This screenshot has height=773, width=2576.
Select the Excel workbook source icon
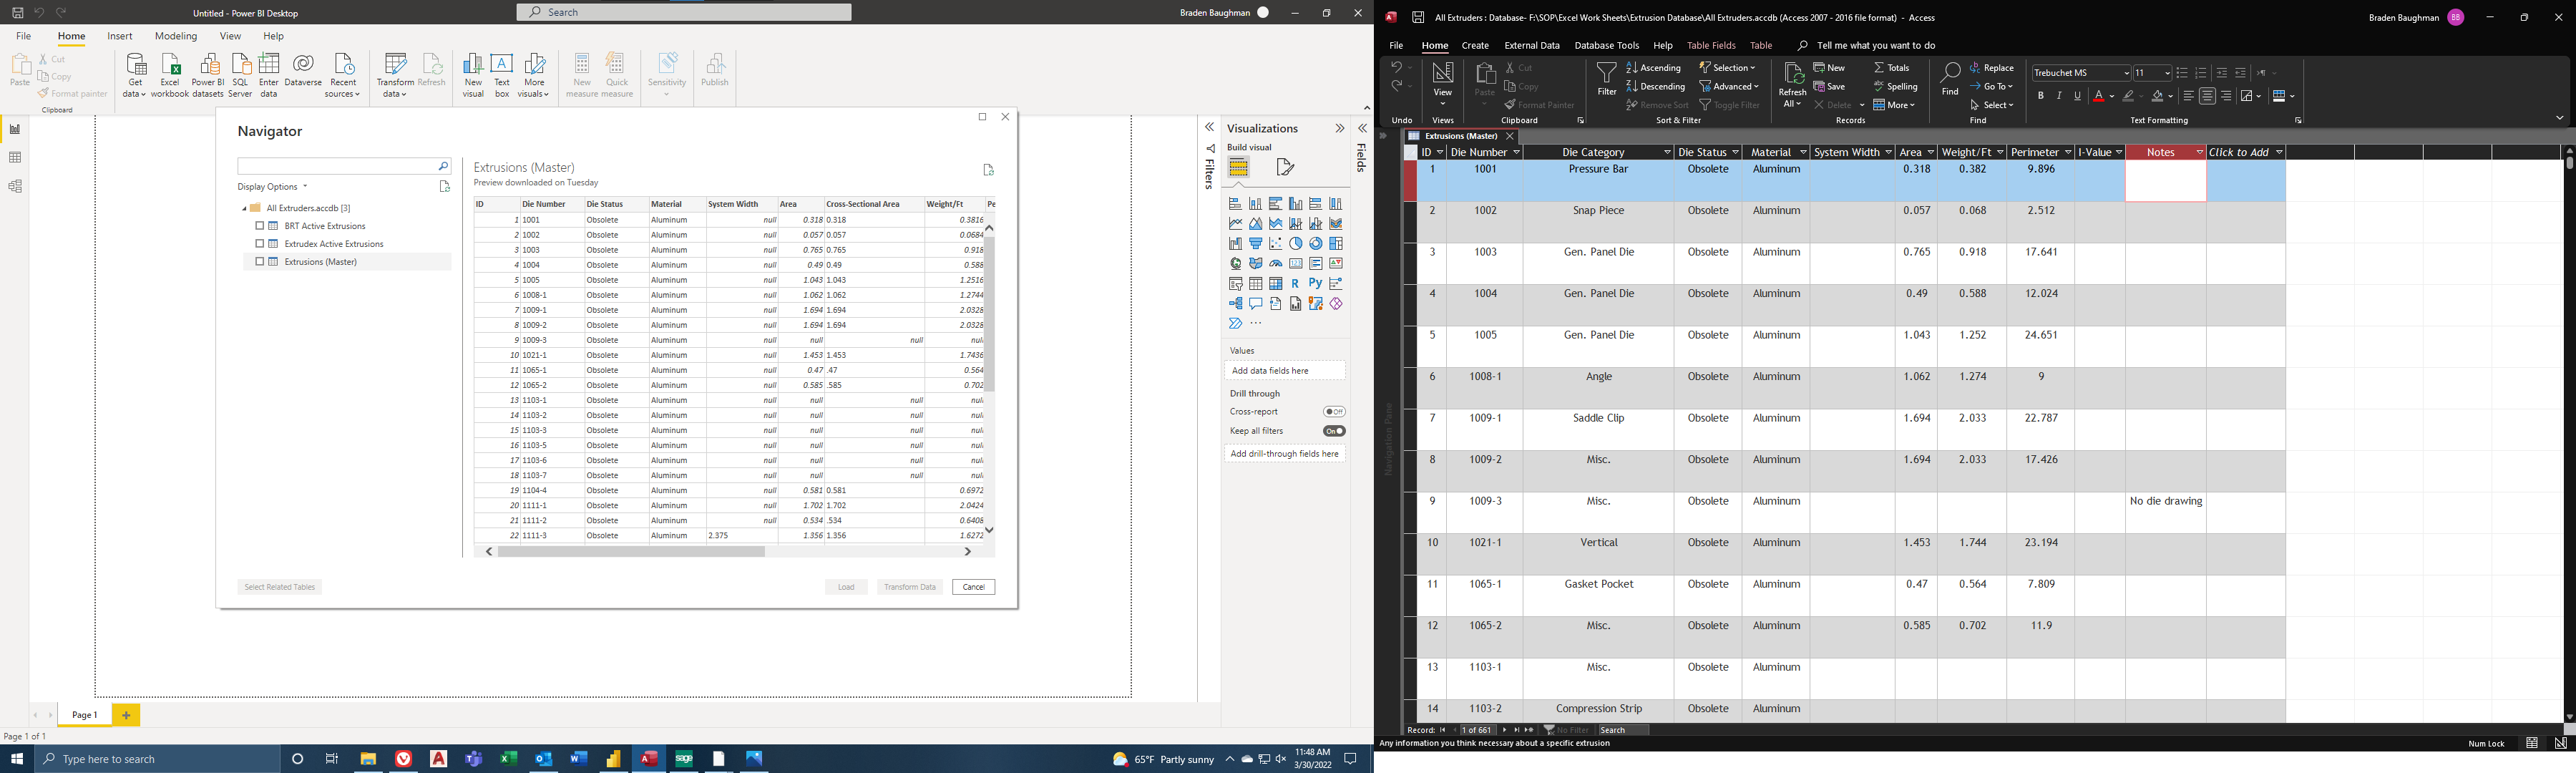[170, 76]
